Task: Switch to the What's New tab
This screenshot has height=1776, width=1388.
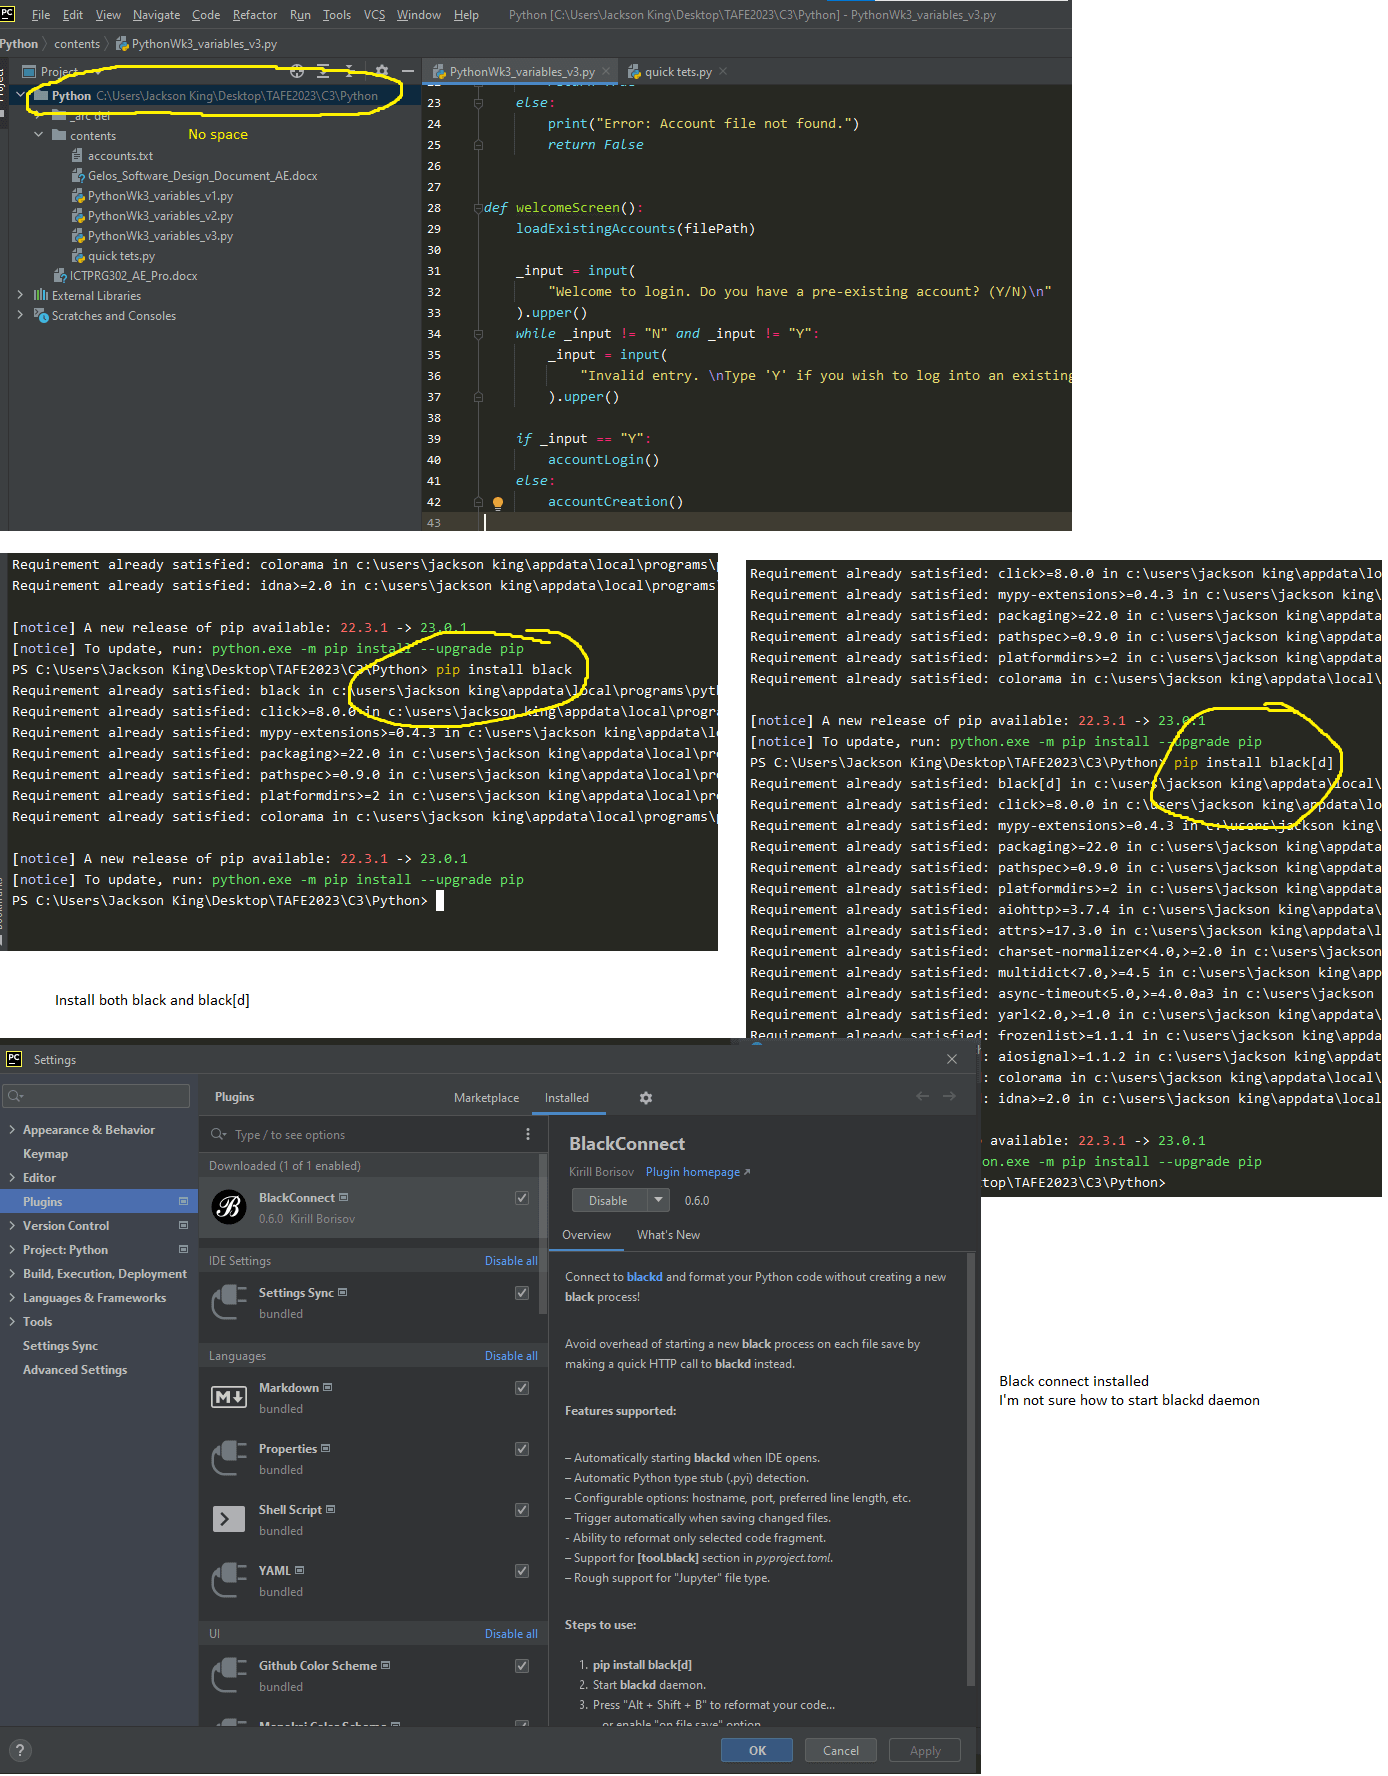Action: [x=668, y=1235]
